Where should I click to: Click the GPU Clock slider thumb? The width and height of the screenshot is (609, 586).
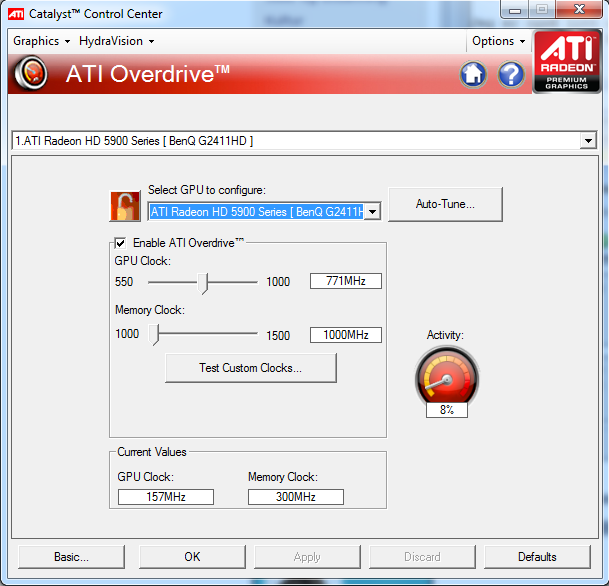203,283
